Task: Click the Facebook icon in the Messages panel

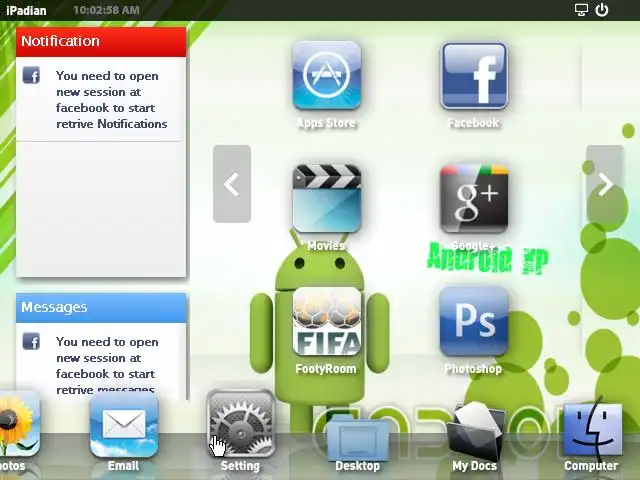Action: (x=31, y=342)
